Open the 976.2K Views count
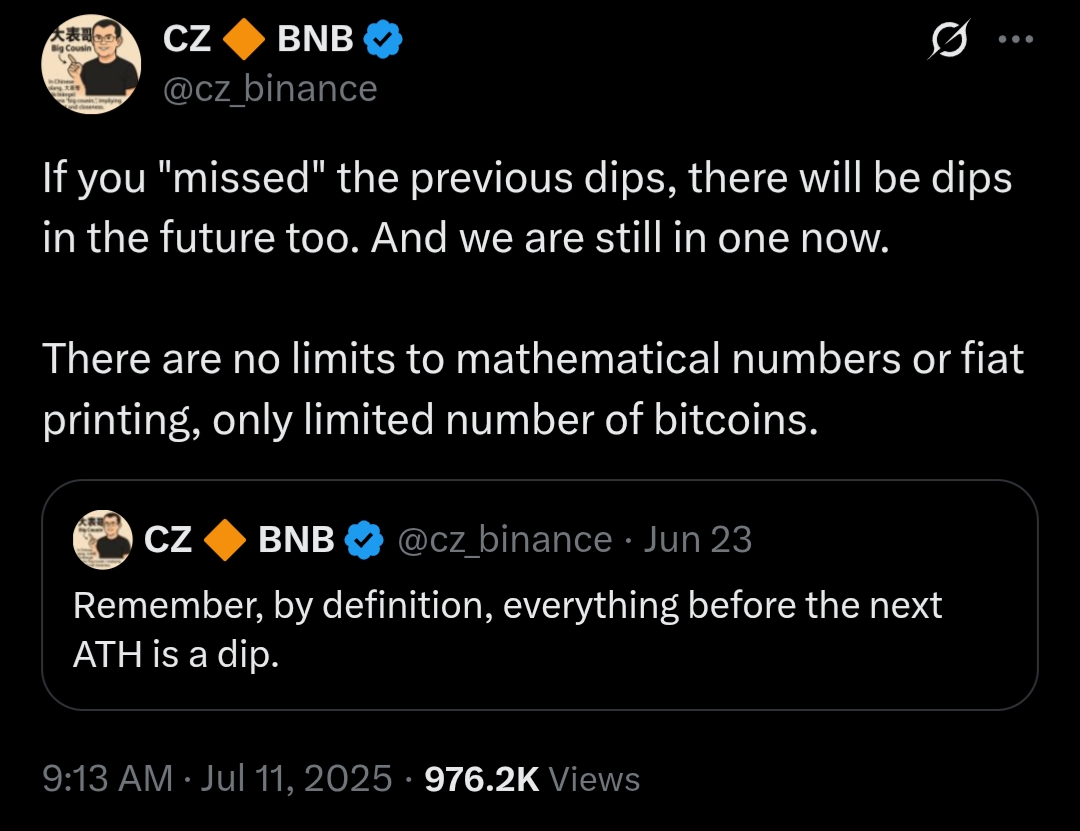The image size is (1080, 831). coord(532,778)
